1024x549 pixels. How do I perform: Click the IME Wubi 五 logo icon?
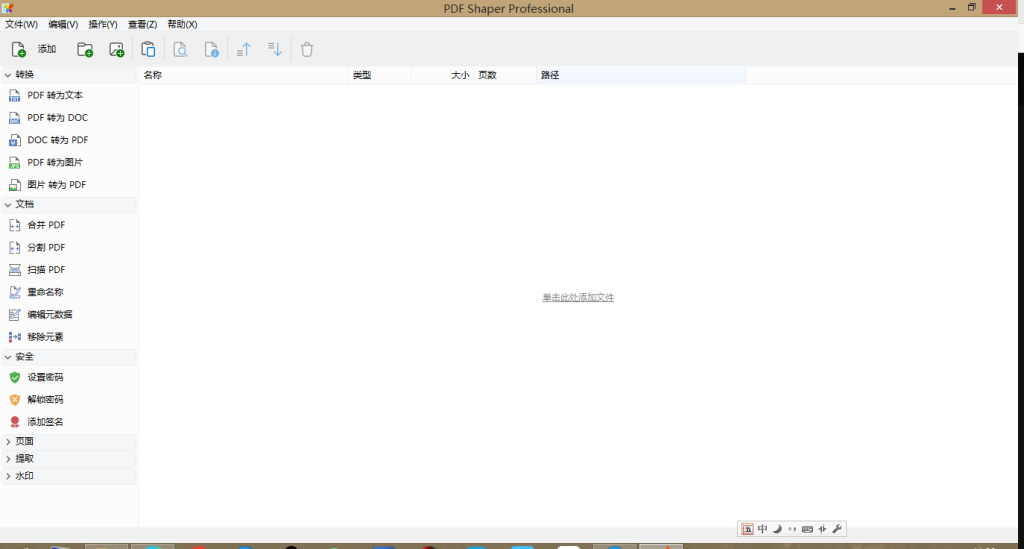(747, 529)
